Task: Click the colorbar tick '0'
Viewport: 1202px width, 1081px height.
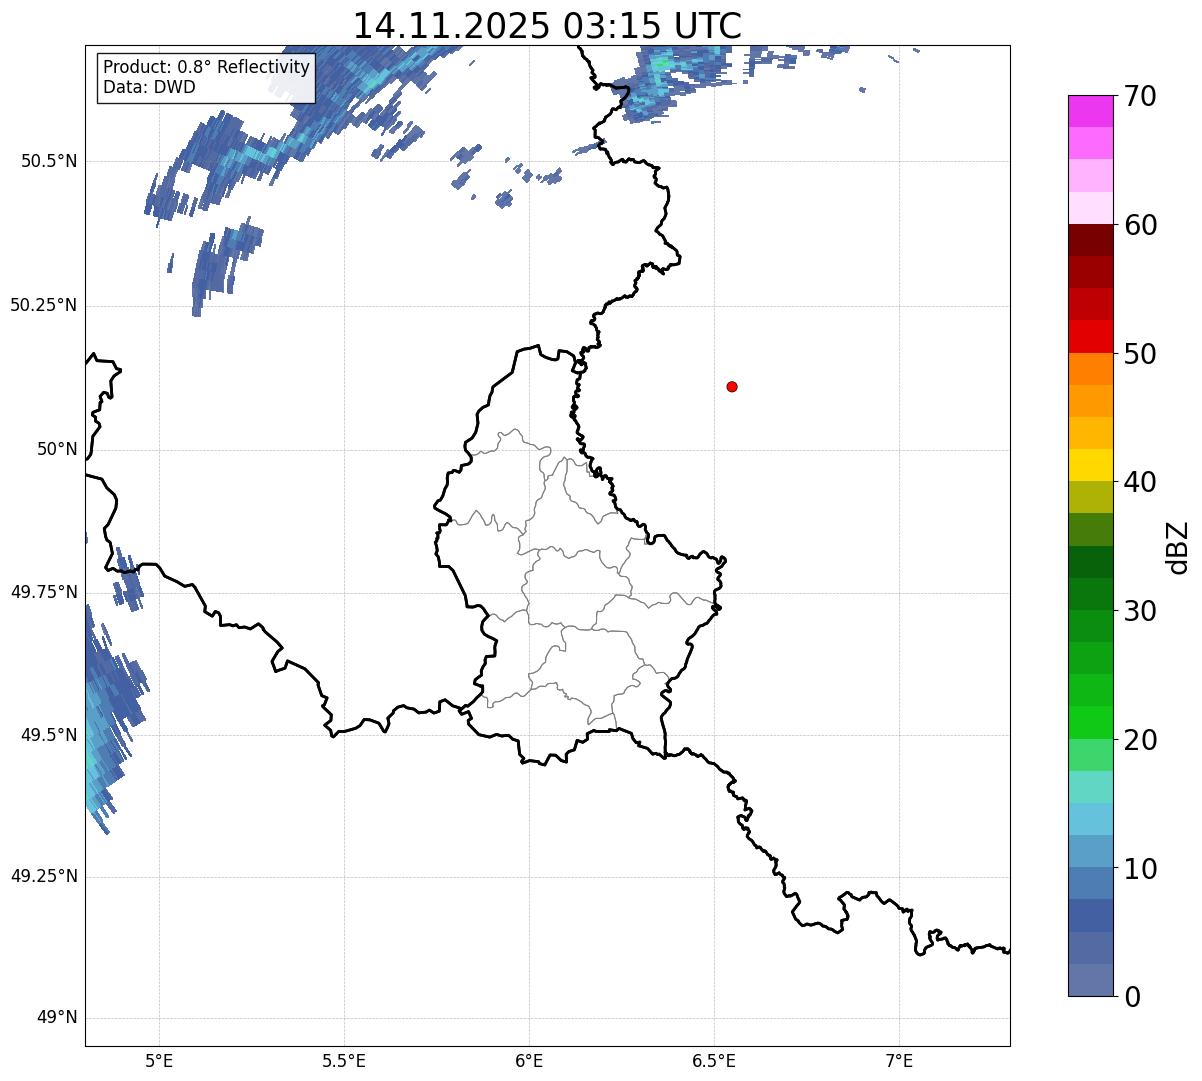Action: (1130, 997)
